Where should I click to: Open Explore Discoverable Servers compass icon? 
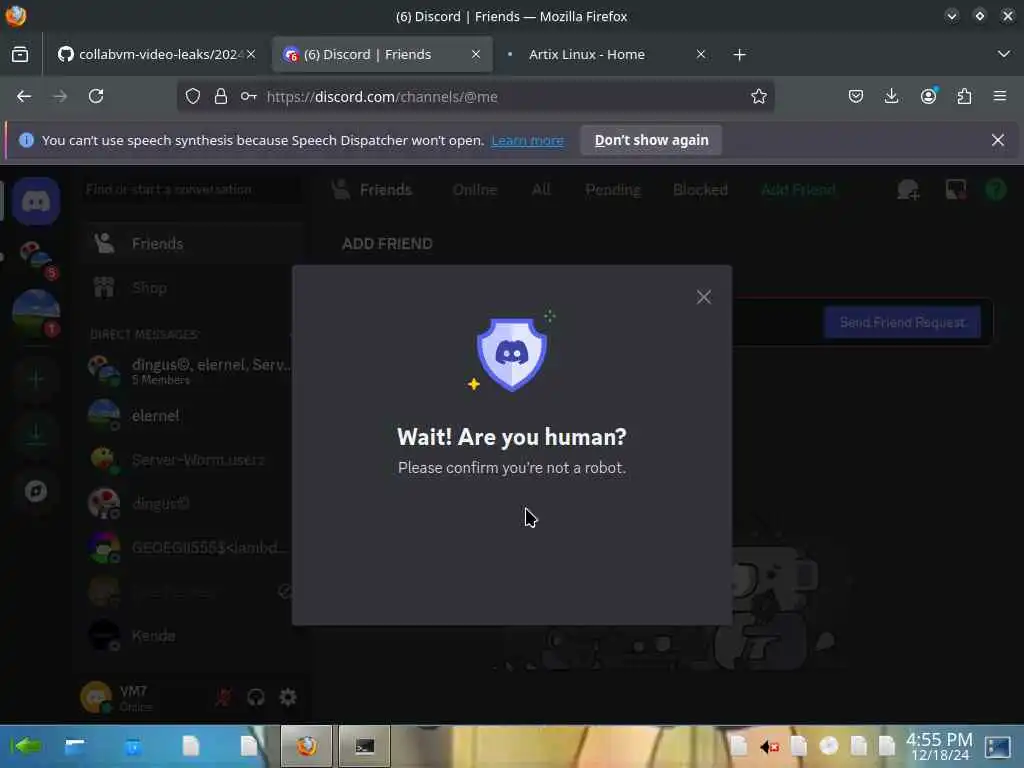pos(36,491)
